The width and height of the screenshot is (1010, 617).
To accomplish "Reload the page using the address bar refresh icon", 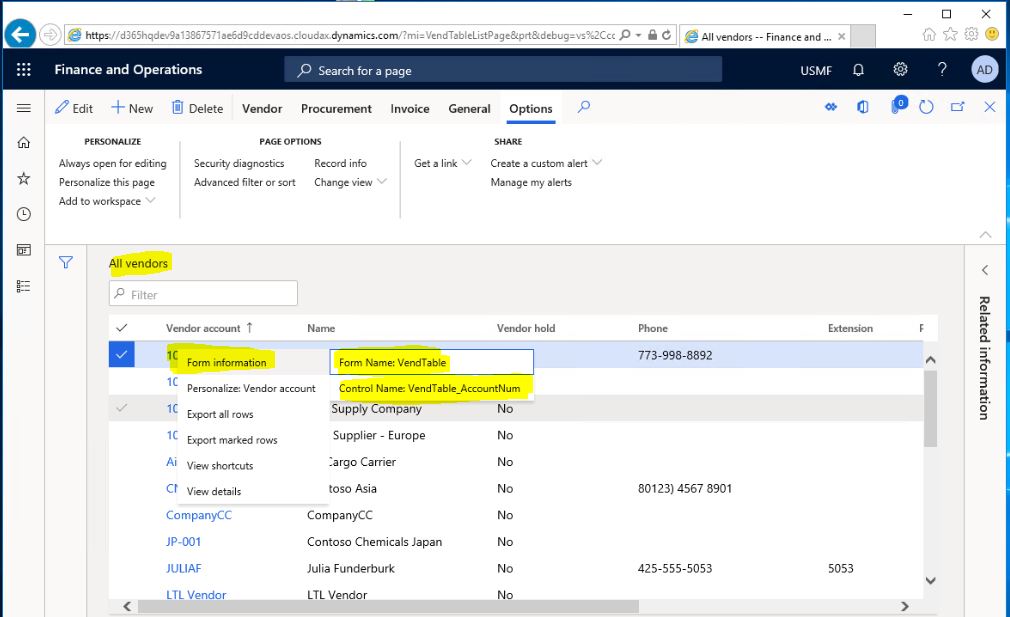I will (x=667, y=35).
